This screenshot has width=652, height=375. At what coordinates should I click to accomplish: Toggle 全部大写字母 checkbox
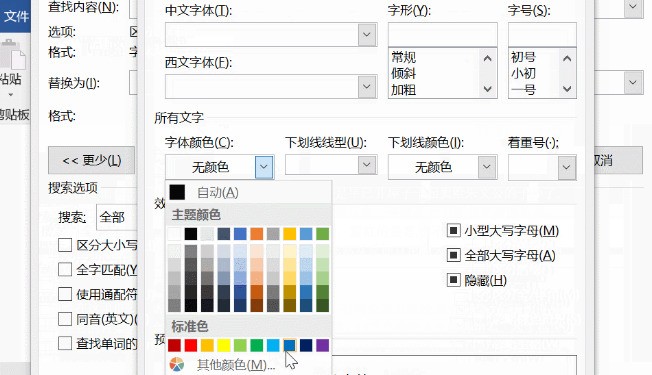[453, 255]
